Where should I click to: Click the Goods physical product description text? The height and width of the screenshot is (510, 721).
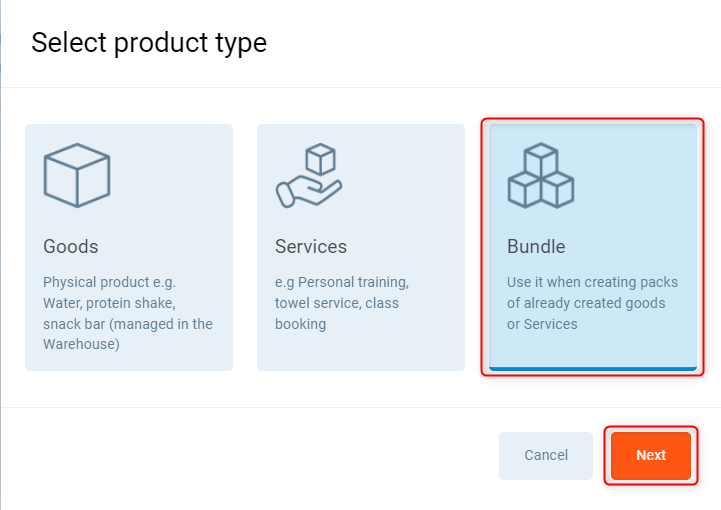pos(128,313)
